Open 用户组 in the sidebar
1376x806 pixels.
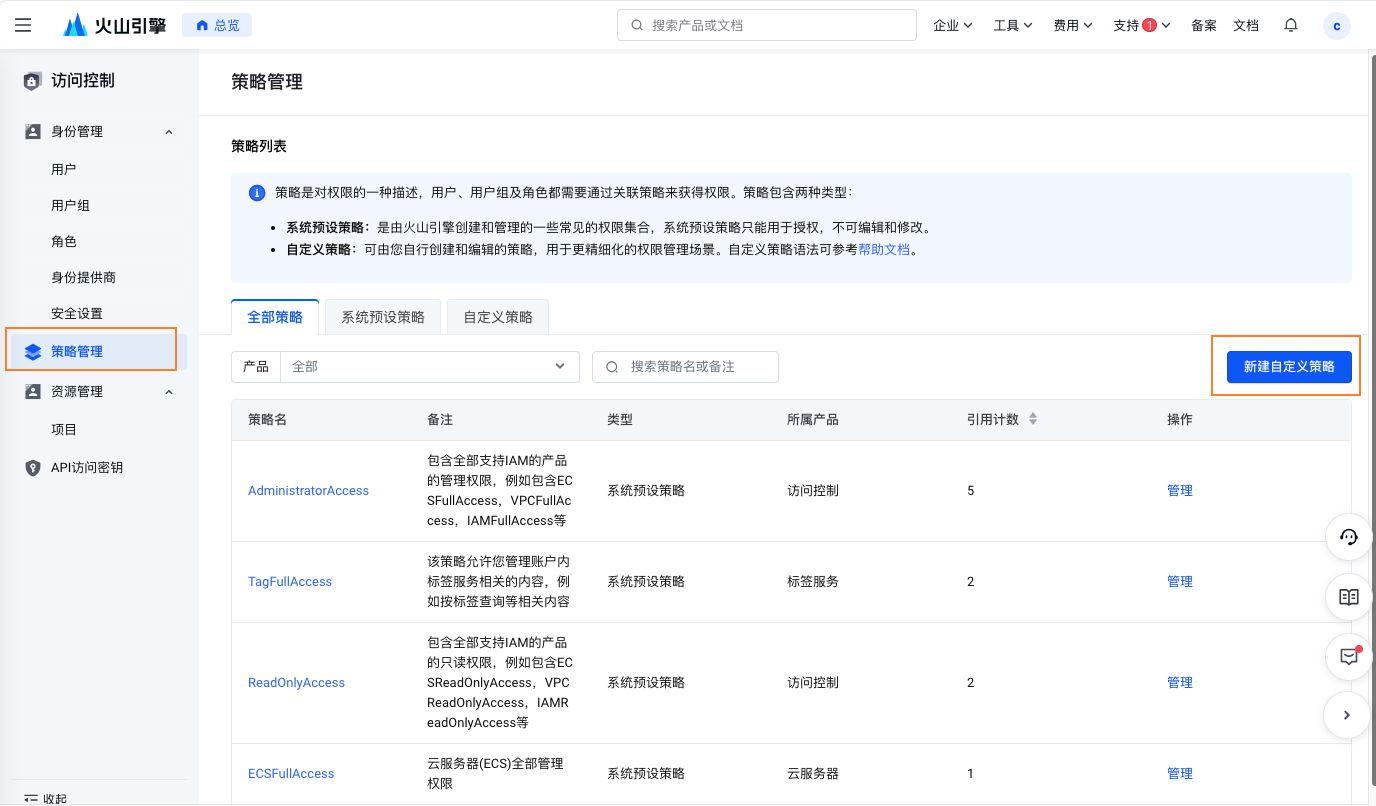[x=71, y=205]
